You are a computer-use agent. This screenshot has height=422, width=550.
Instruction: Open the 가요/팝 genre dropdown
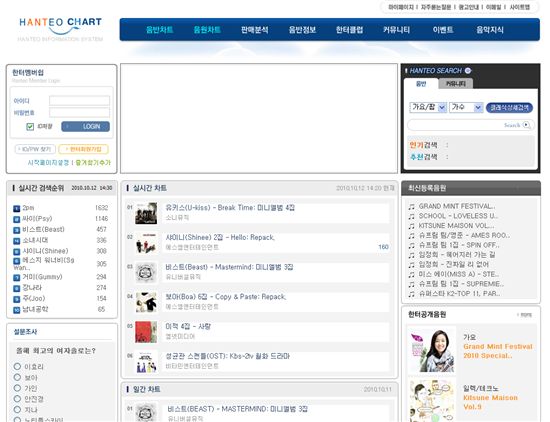click(x=428, y=107)
